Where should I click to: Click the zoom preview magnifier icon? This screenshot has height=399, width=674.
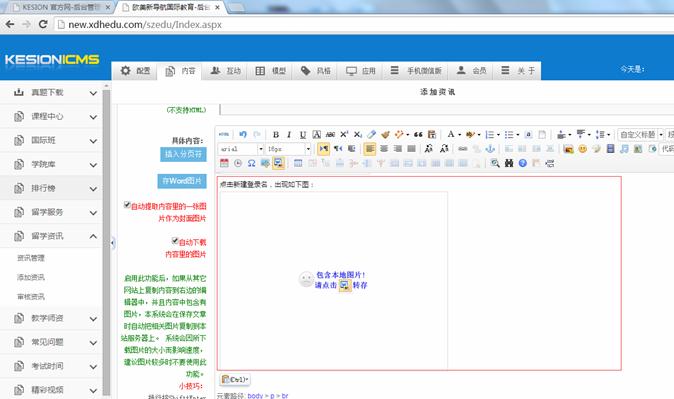[x=495, y=163]
